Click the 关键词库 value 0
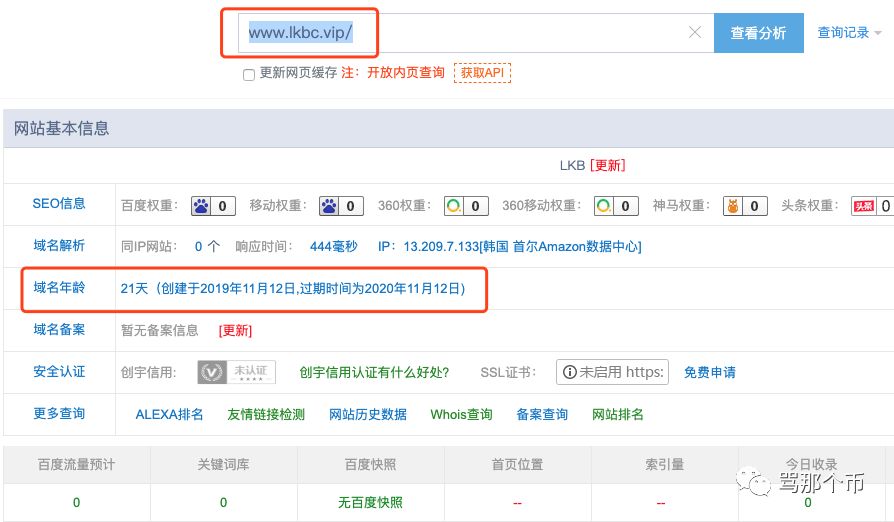 pyautogui.click(x=224, y=503)
